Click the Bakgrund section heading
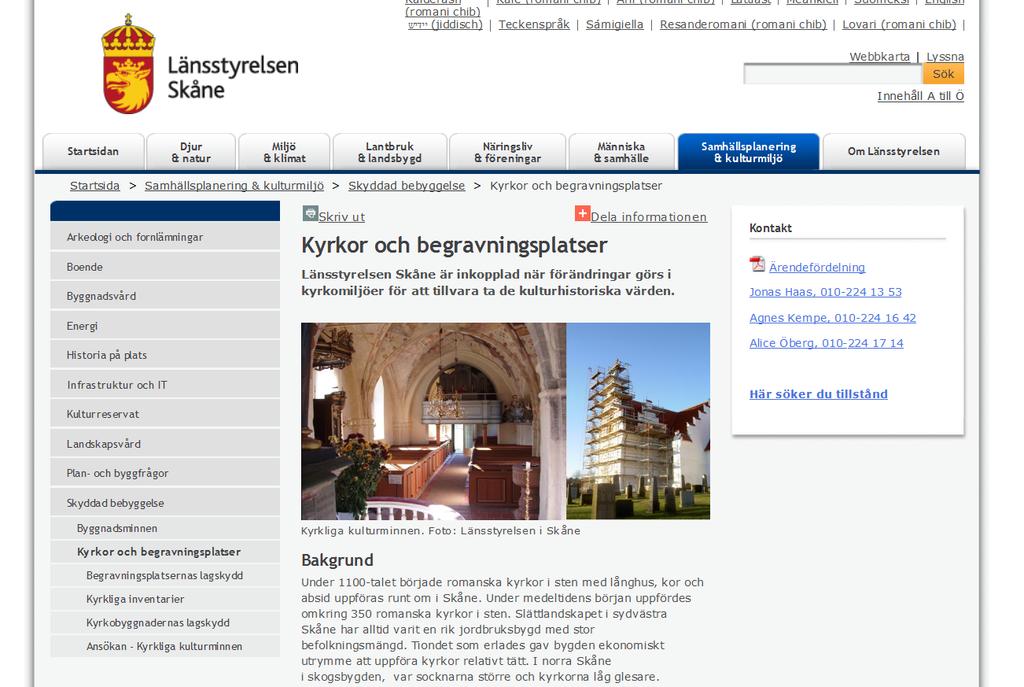This screenshot has width=1024, height=687. (338, 560)
